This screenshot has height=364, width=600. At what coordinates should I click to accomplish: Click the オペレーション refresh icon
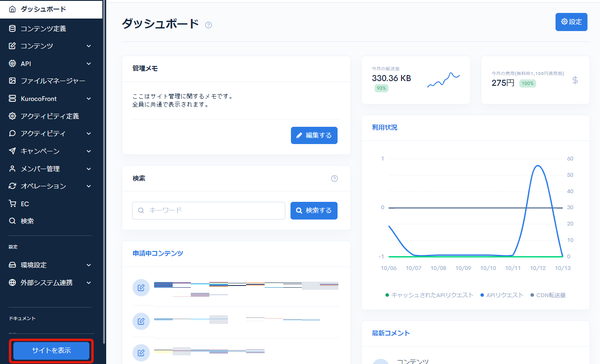pos(12,186)
